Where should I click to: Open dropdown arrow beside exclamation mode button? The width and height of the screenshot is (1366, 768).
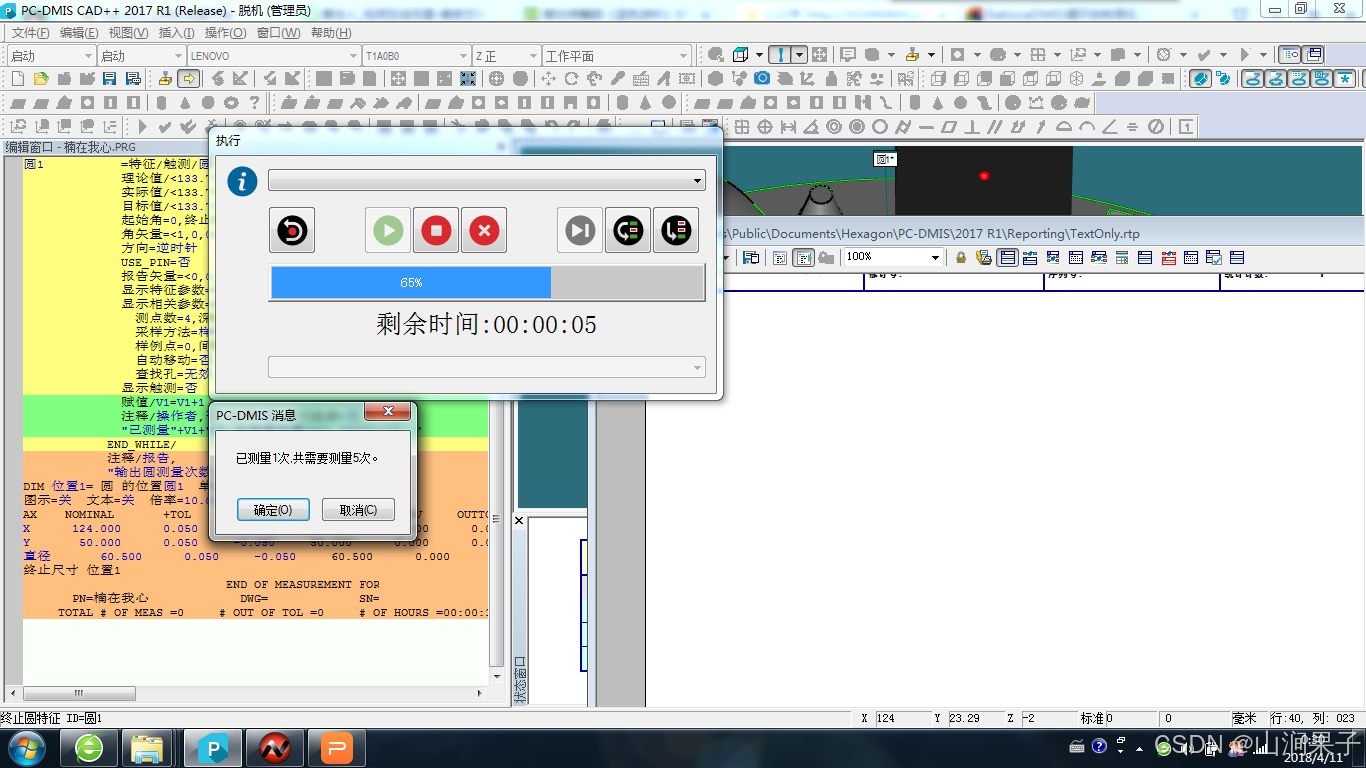(x=800, y=55)
